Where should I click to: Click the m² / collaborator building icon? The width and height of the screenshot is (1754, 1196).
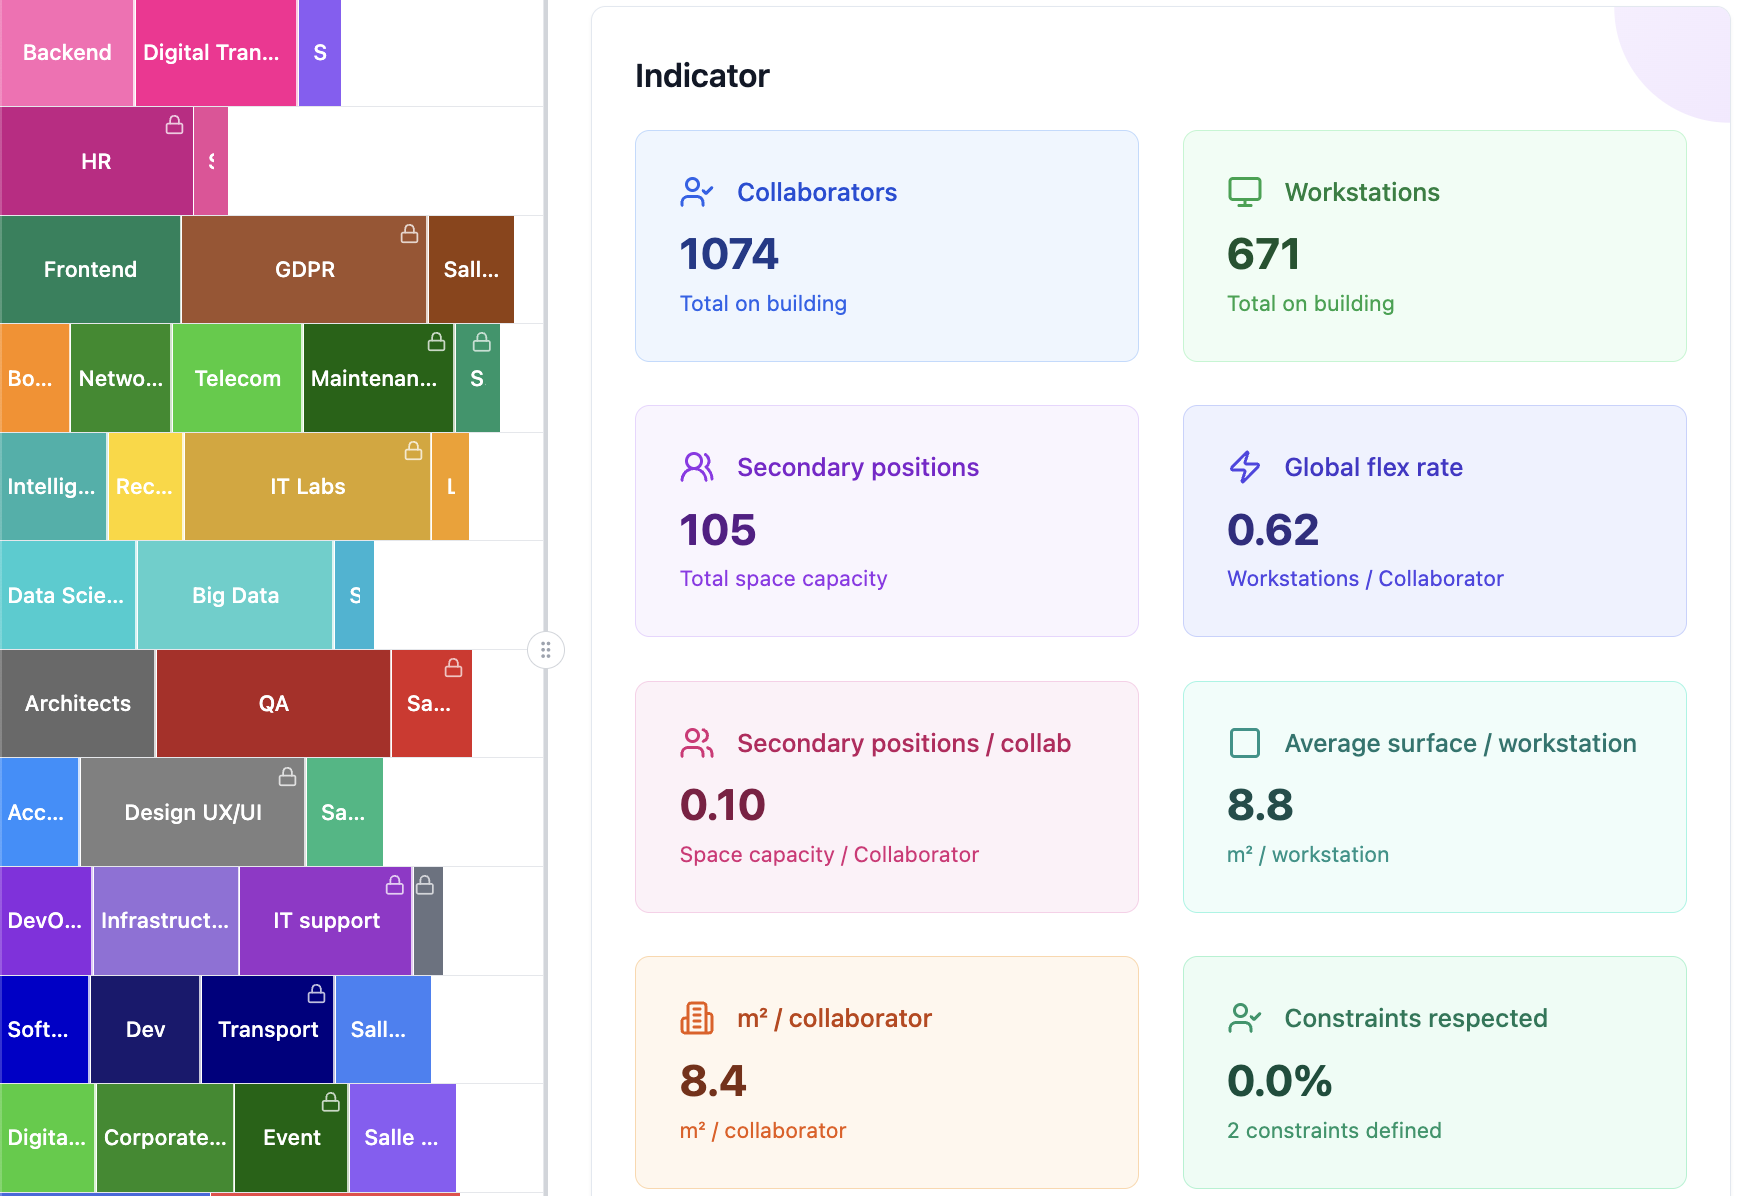696,1018
